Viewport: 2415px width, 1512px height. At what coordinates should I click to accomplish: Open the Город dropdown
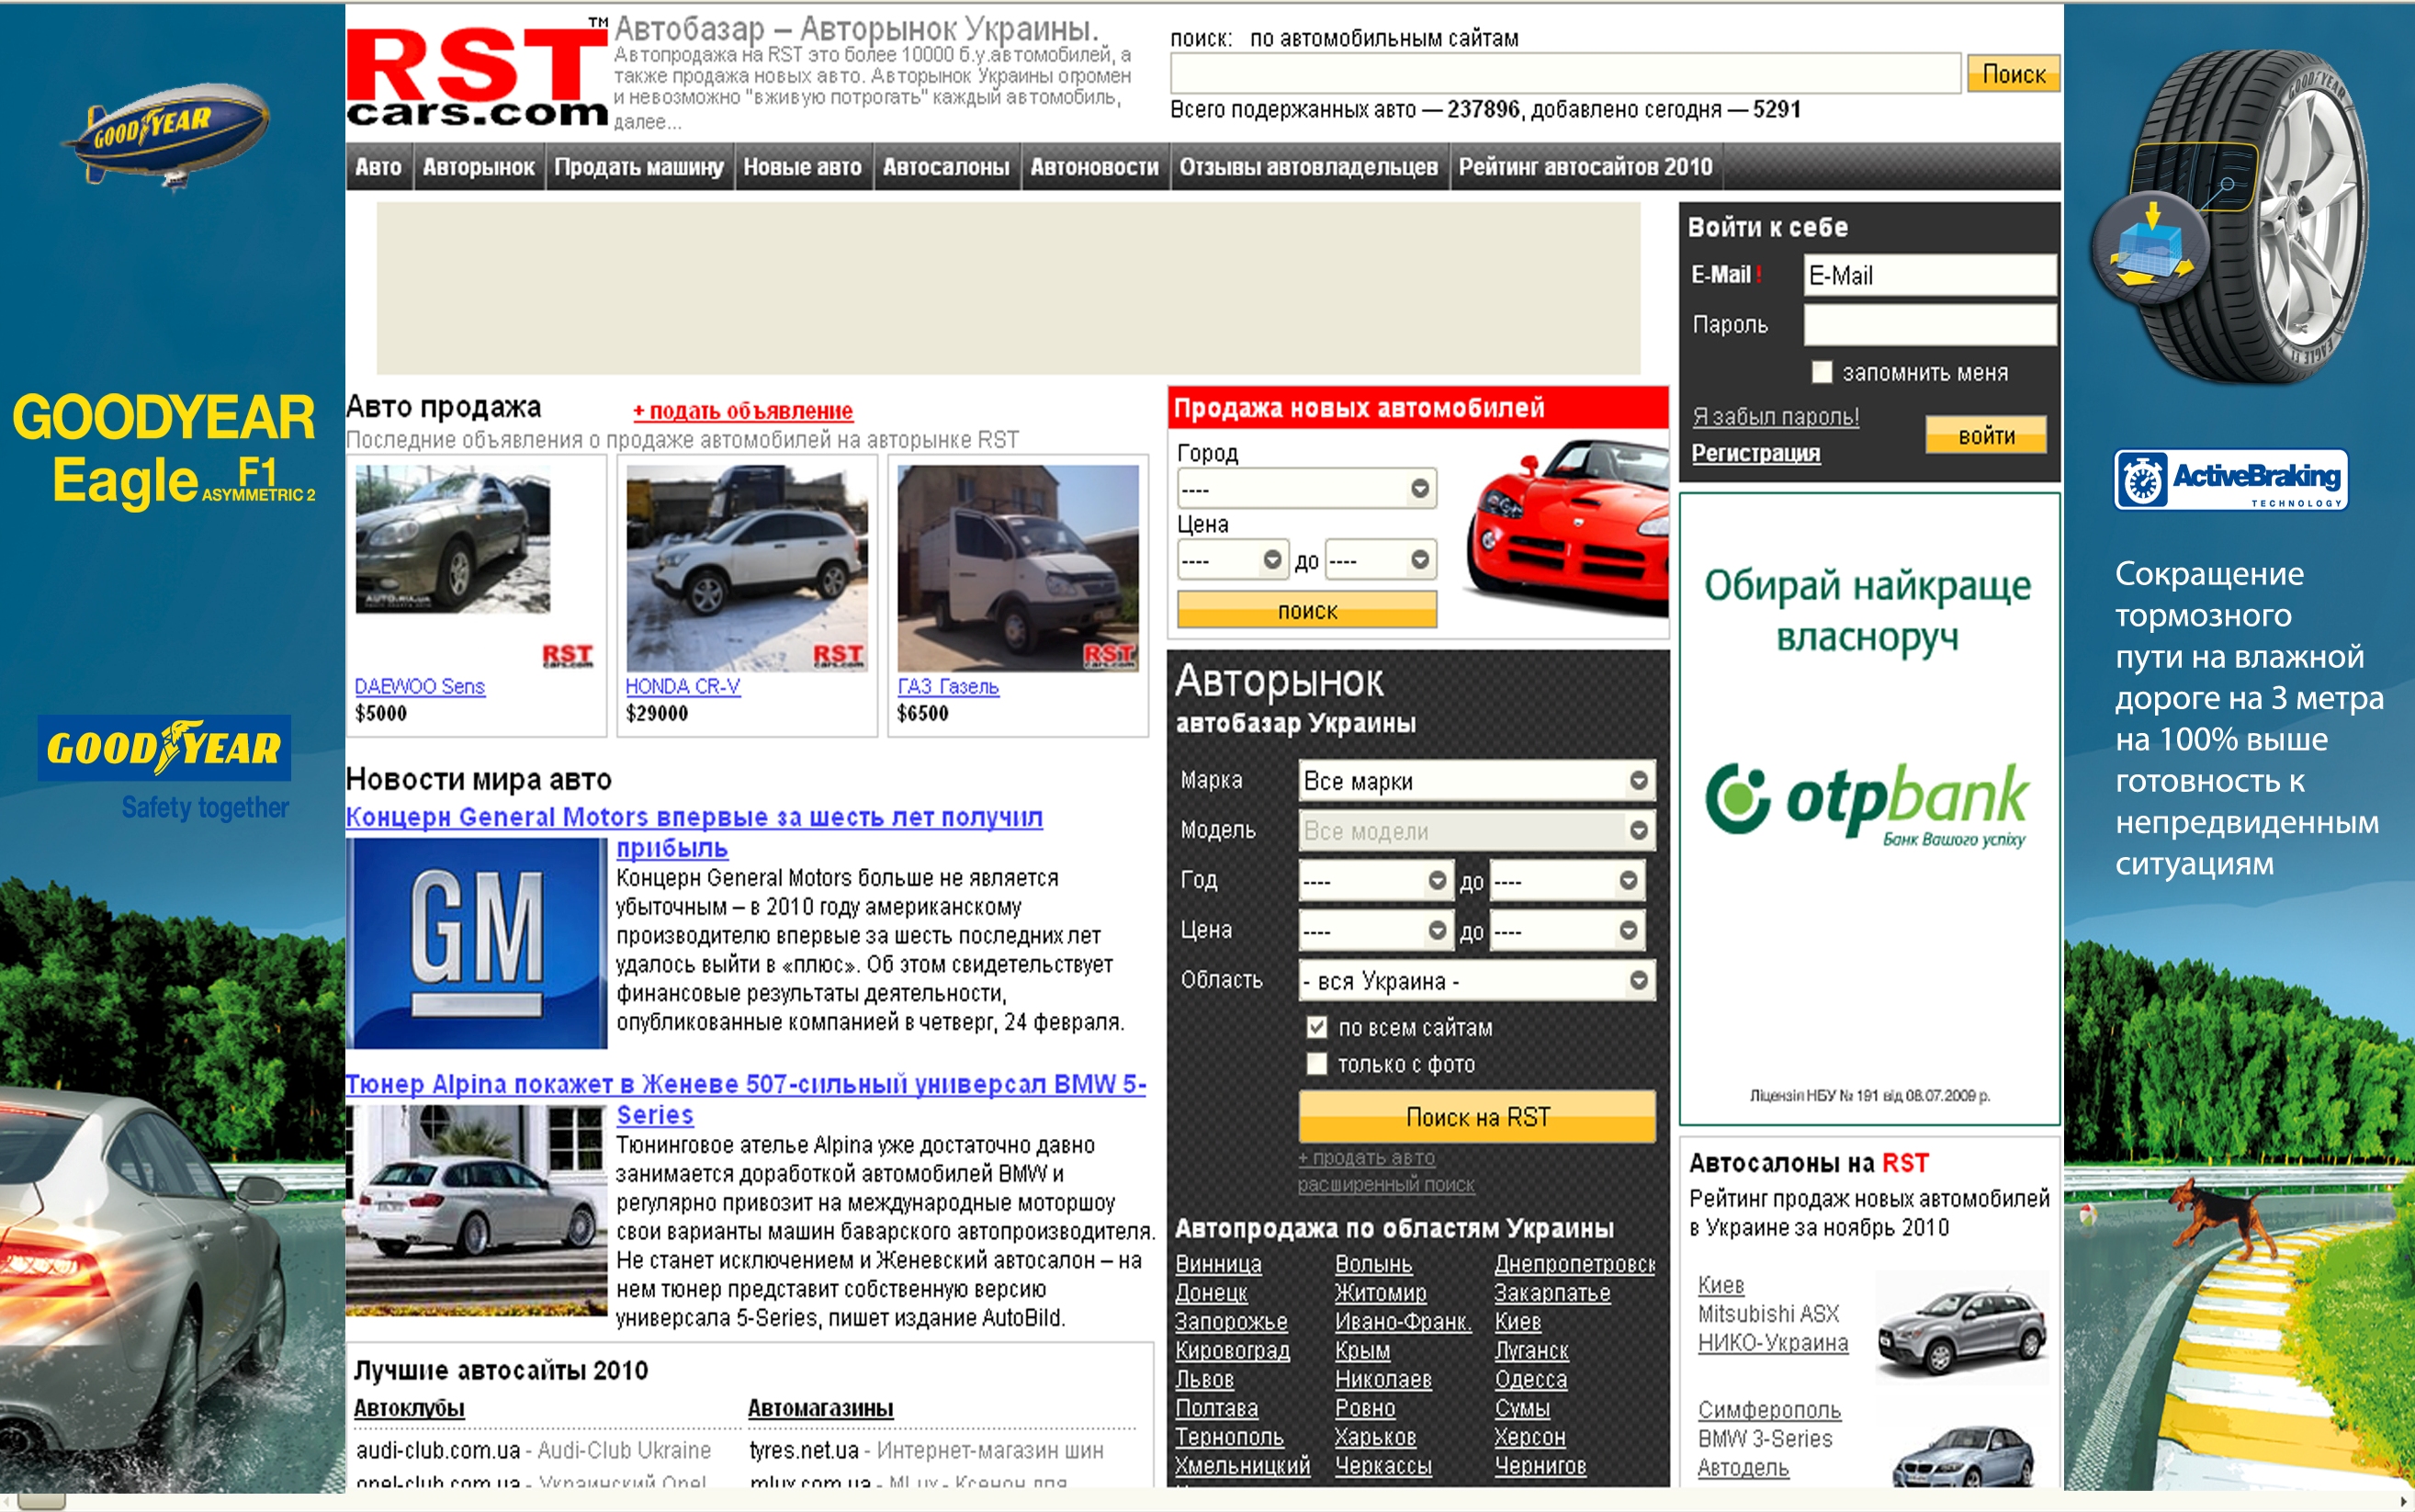[1307, 488]
